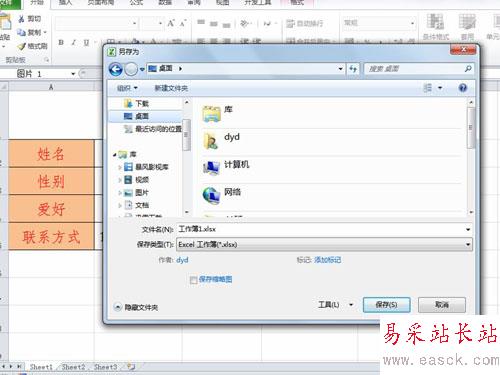
Task: Click the search magnifier icon in dialog
Action: coord(468,69)
